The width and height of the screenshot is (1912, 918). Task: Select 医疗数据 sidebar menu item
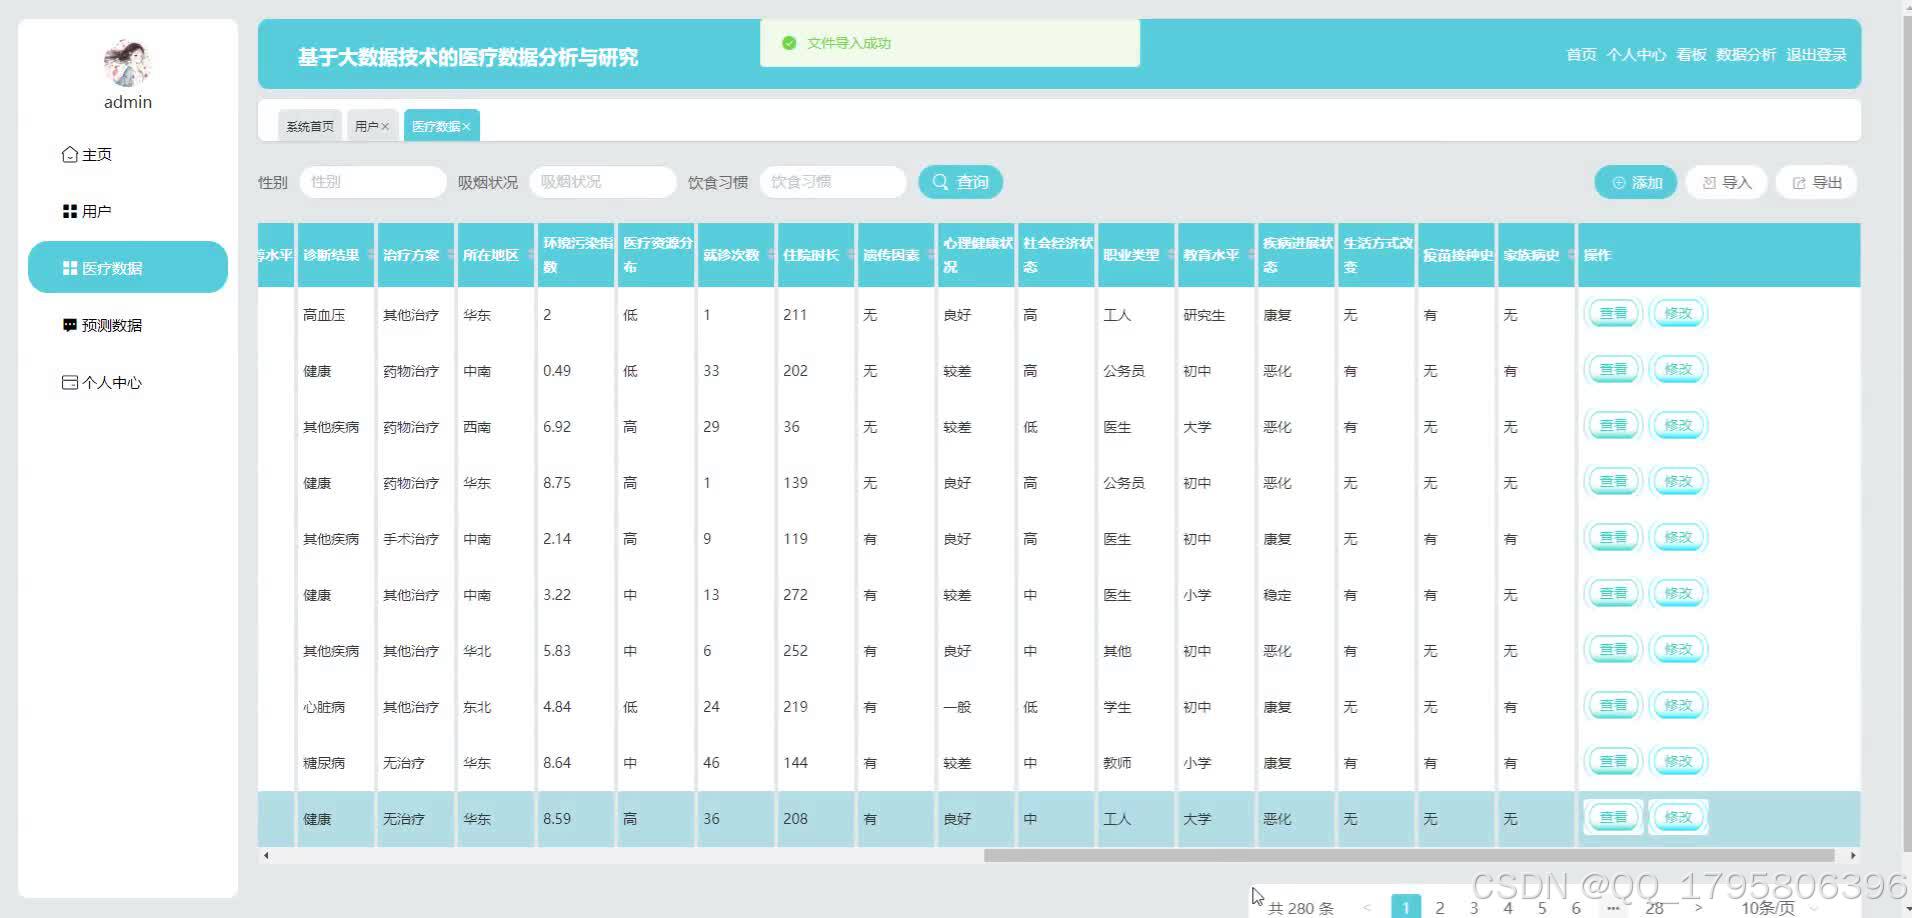pyautogui.click(x=128, y=267)
